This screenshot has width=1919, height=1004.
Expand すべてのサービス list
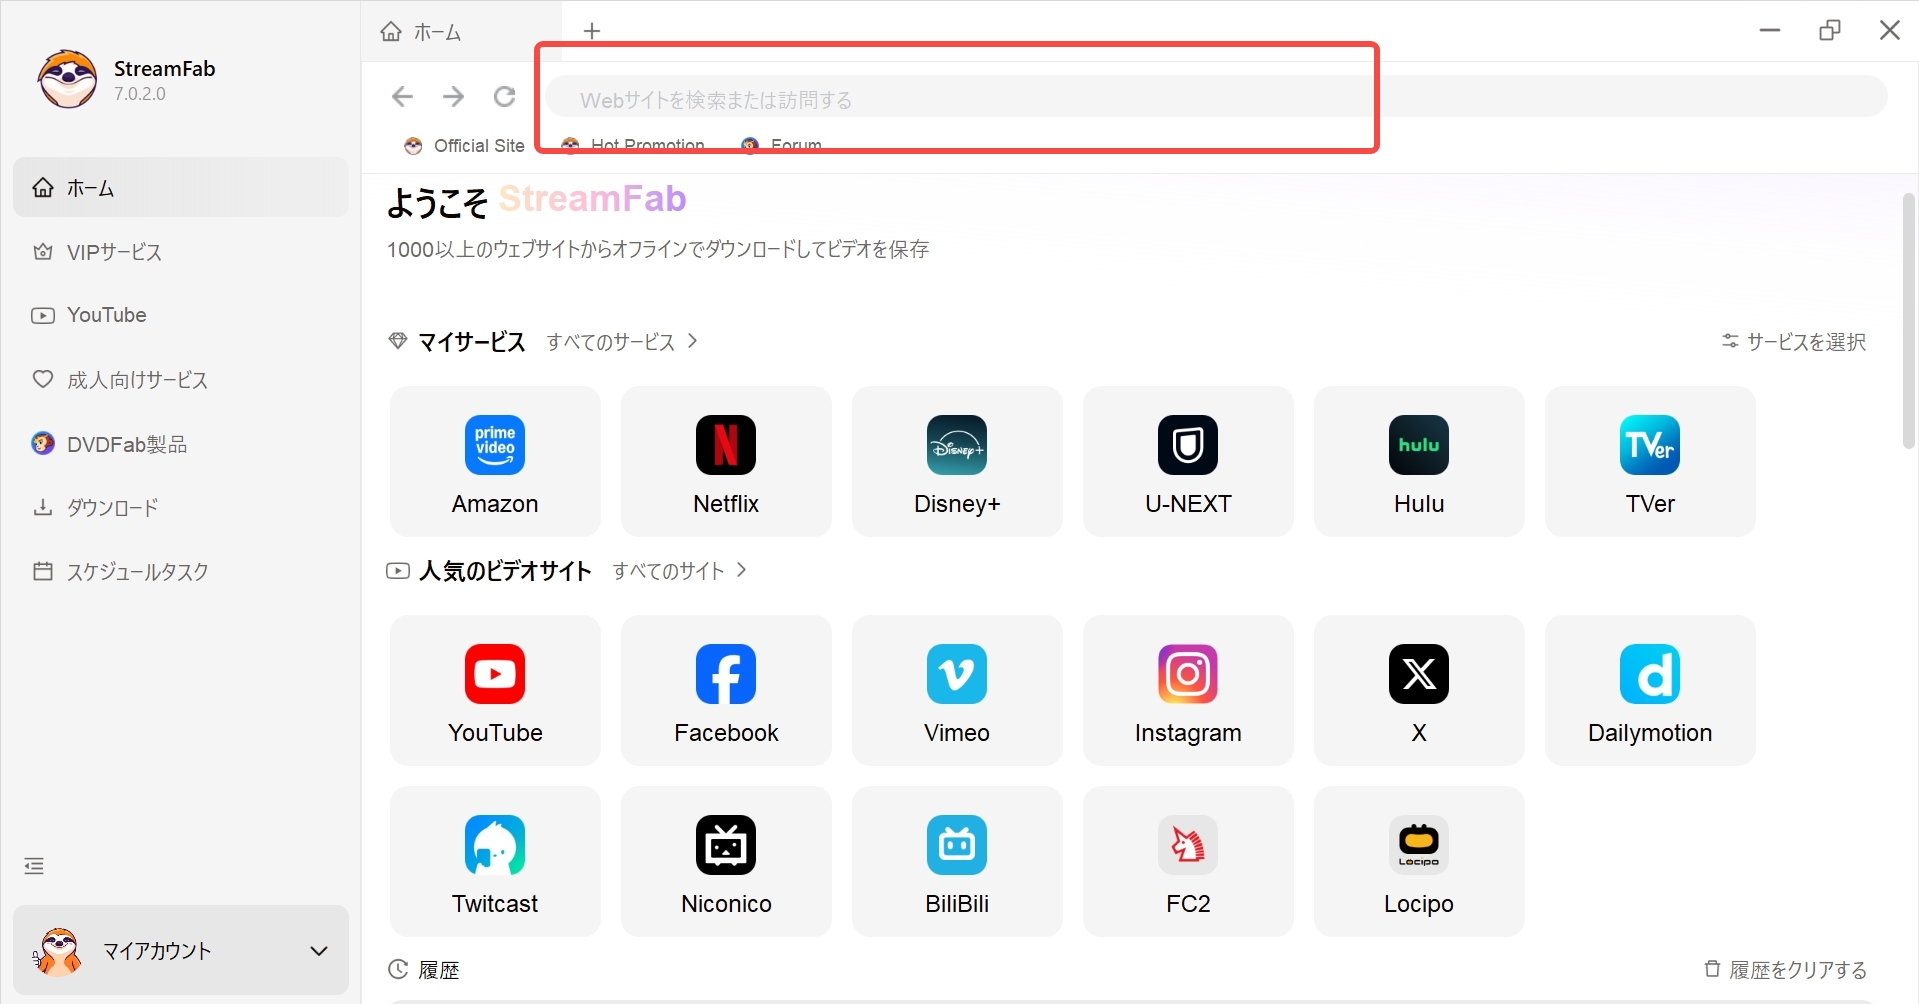622,342
